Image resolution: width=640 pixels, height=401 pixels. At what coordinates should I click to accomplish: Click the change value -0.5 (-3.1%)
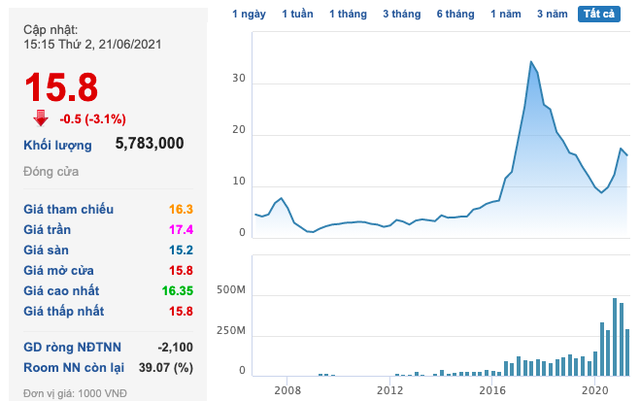click(93, 119)
